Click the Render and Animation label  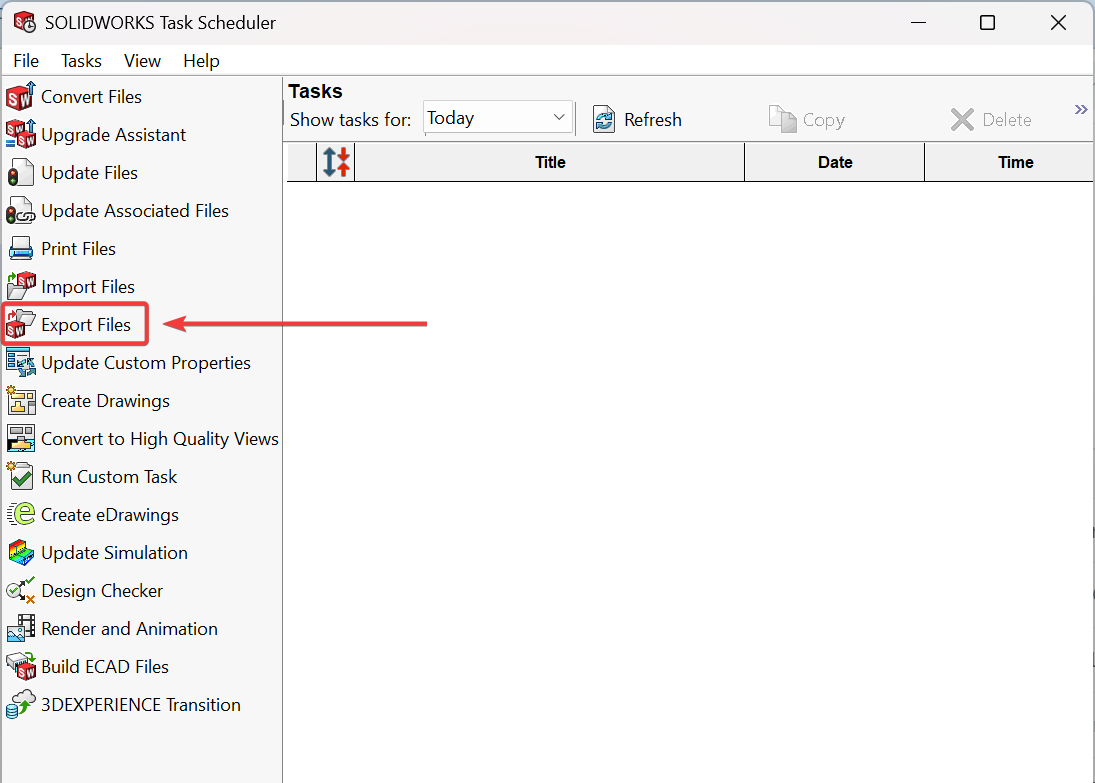[x=129, y=629]
